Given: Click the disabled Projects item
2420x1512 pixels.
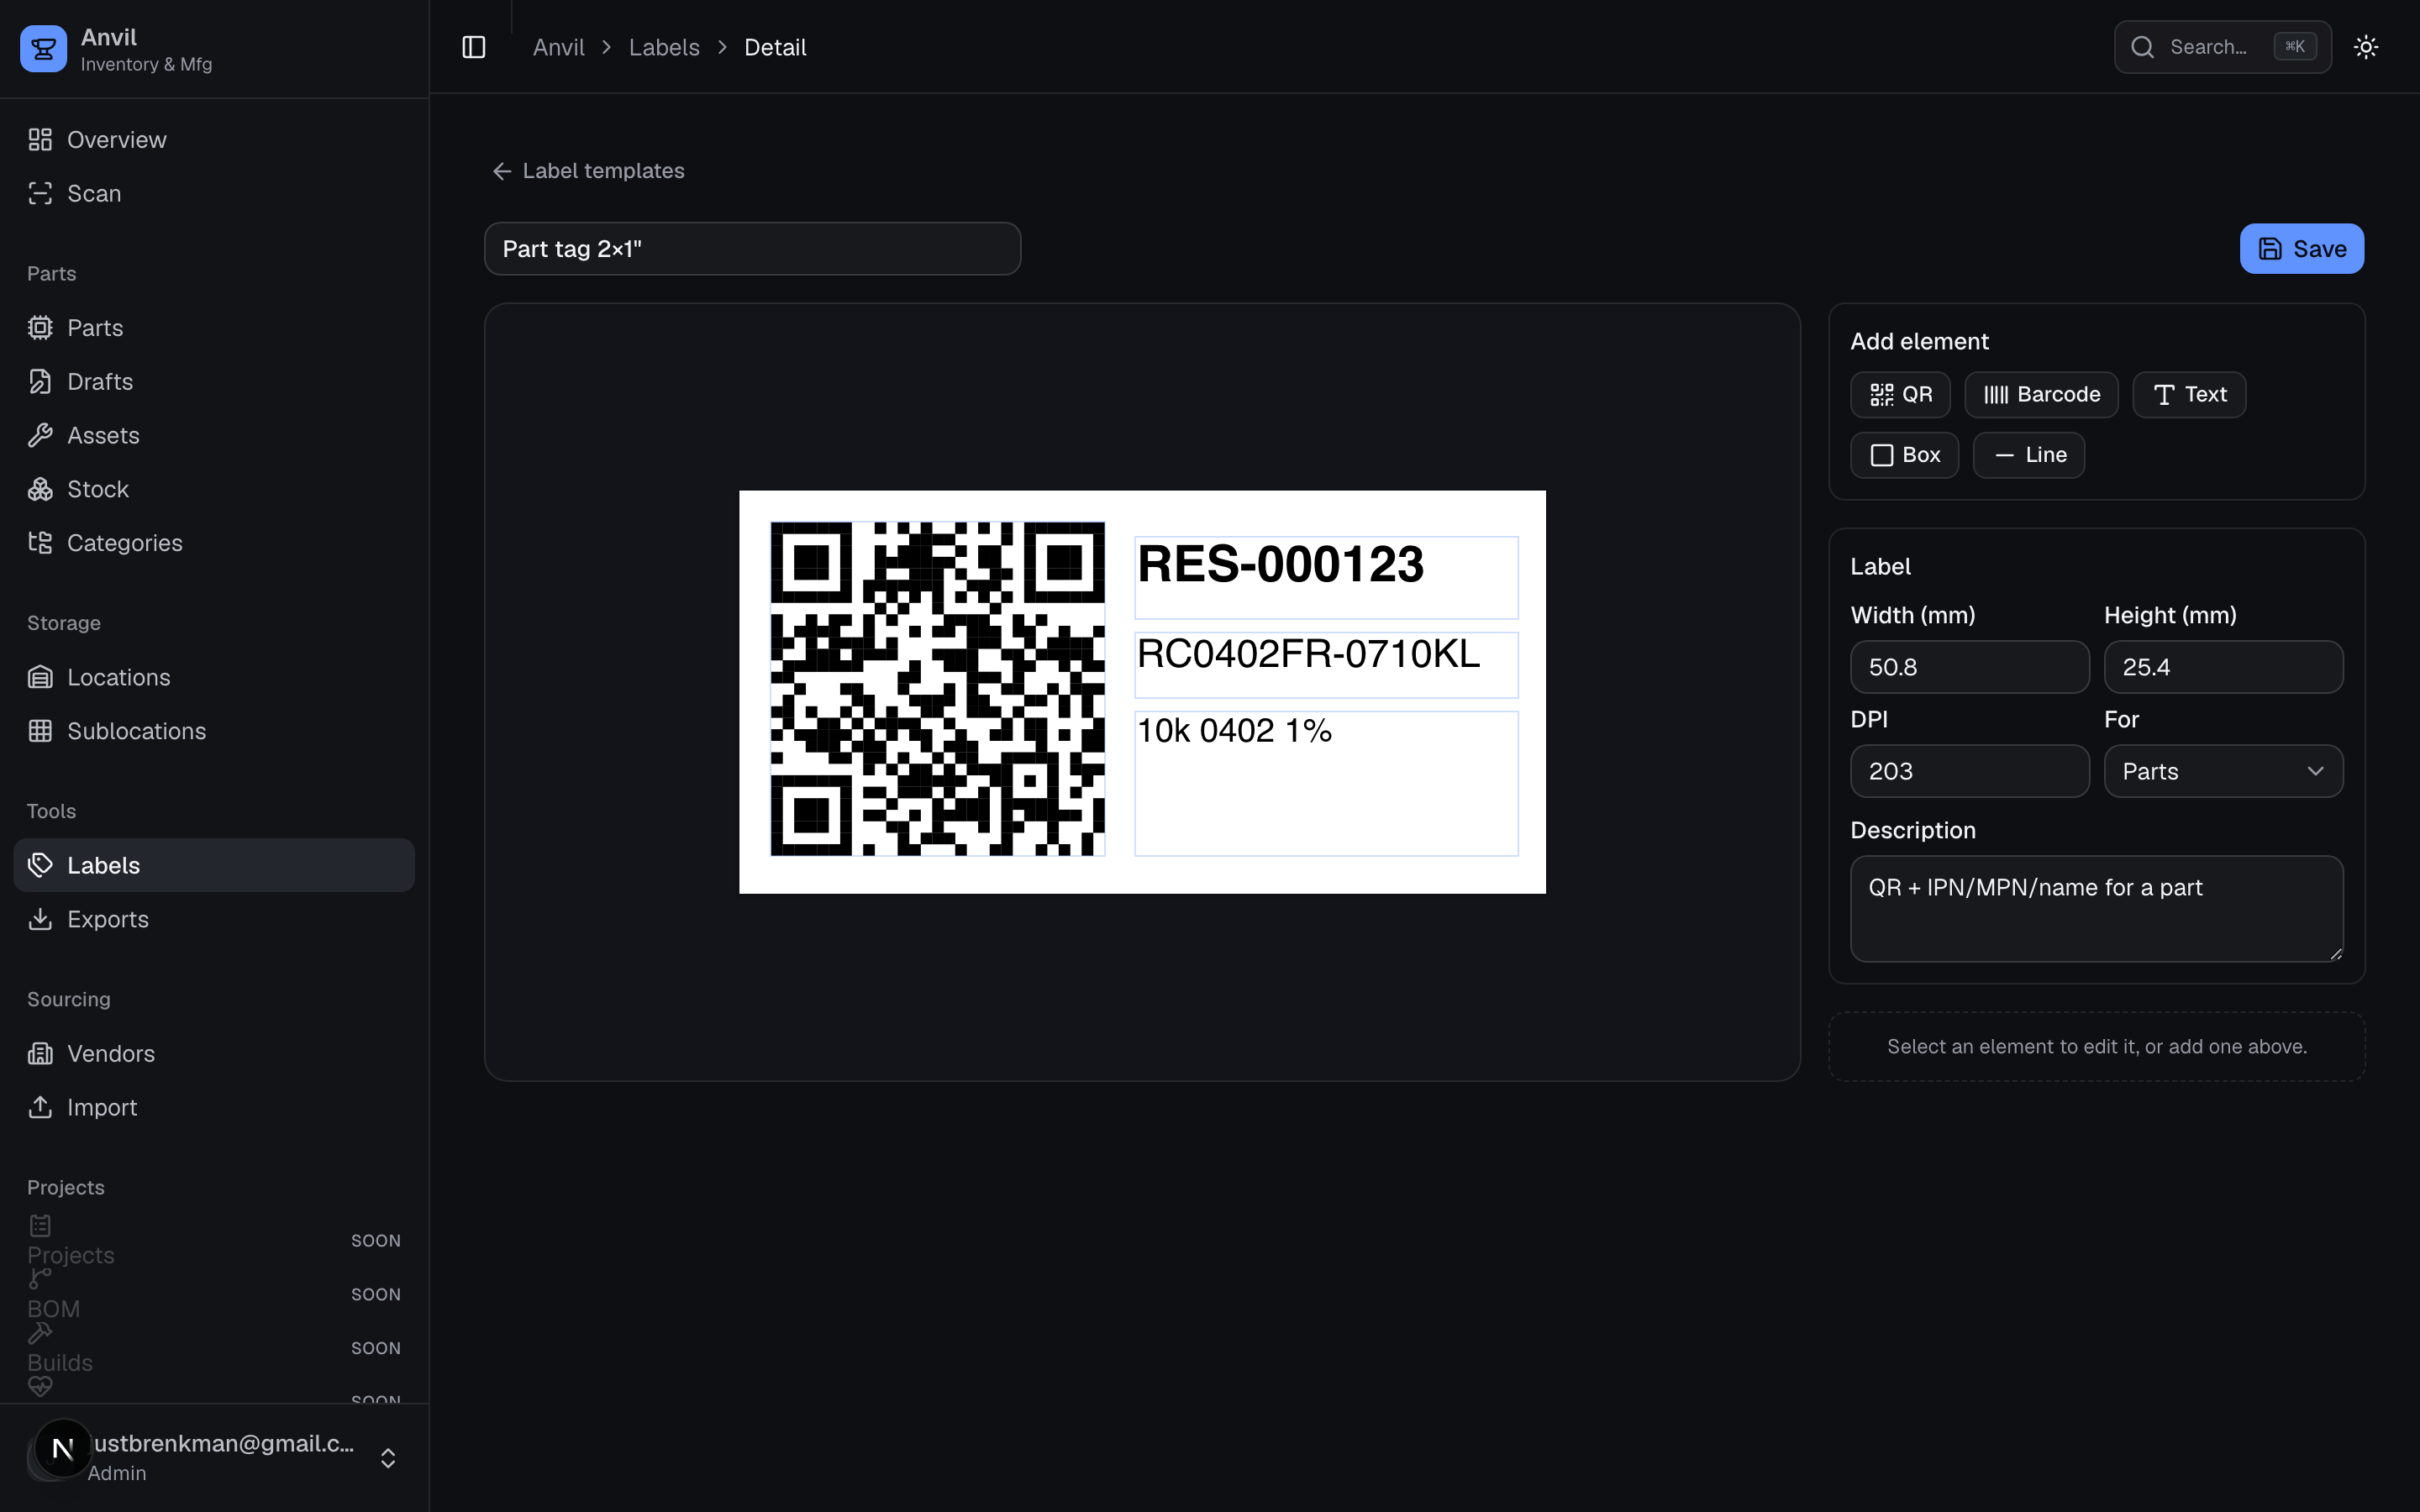Looking at the screenshot, I should (x=214, y=1241).
